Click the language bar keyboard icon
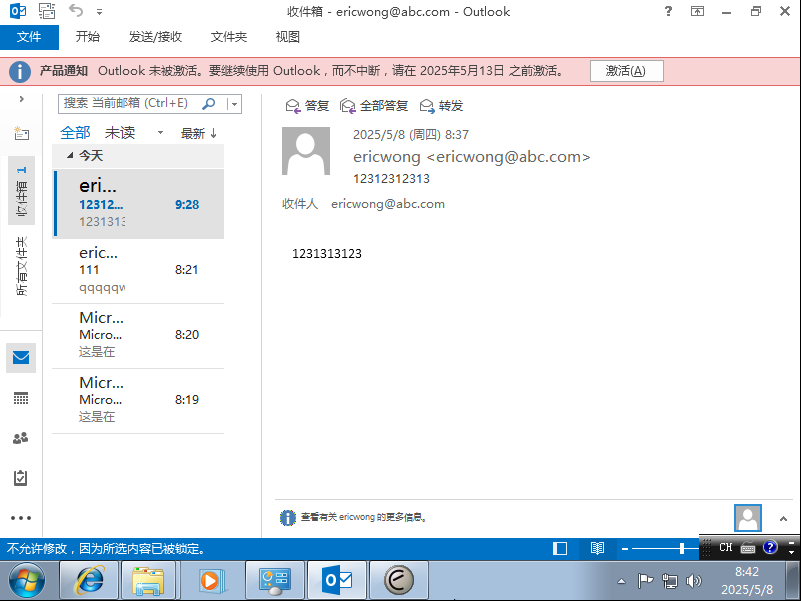Viewport: 801px width, 601px height. point(748,548)
